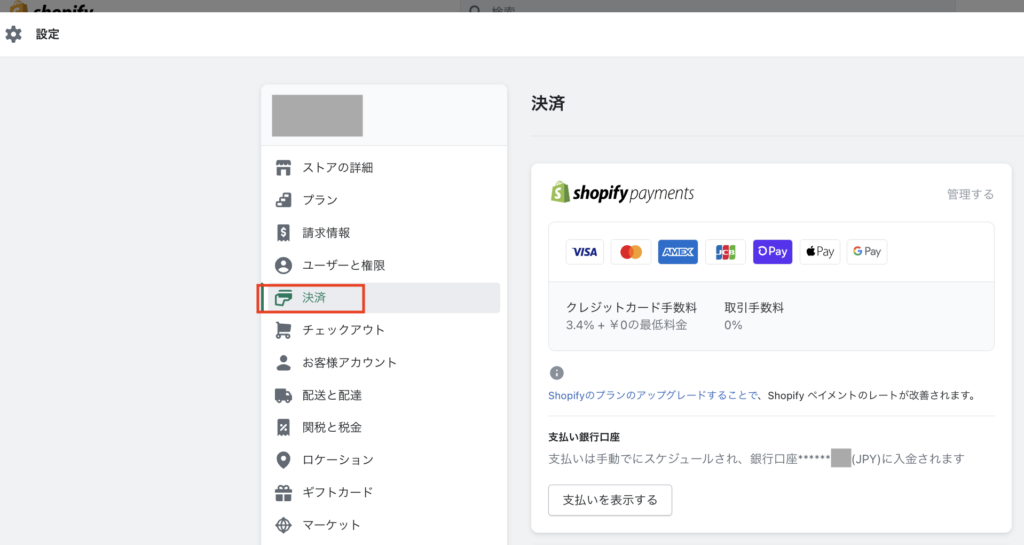The height and width of the screenshot is (545, 1024).
Task: Follow the Shopifyのプランのアップグレード link
Action: click(652, 396)
